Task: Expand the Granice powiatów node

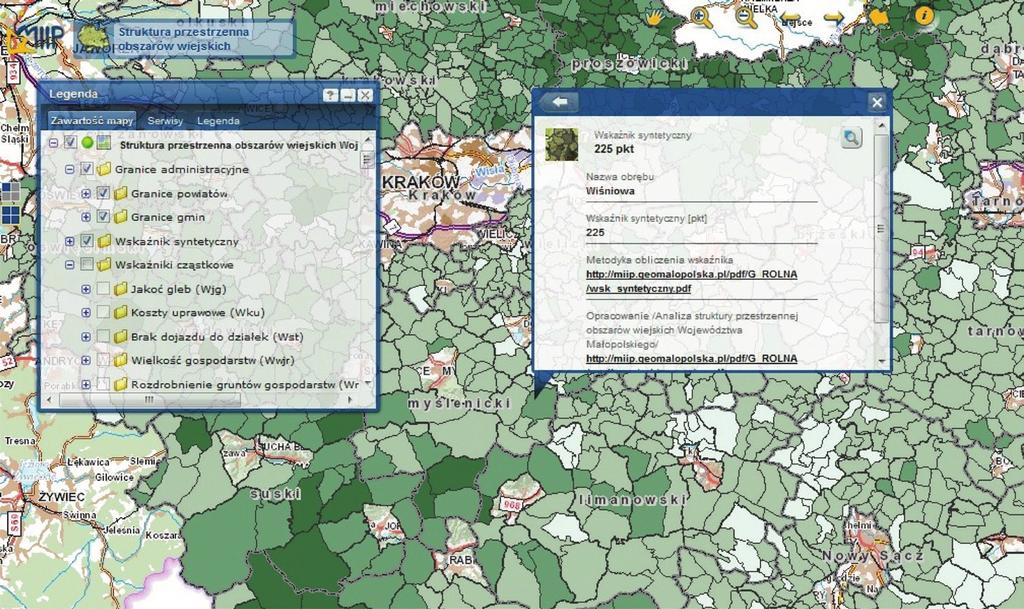Action: point(86,193)
